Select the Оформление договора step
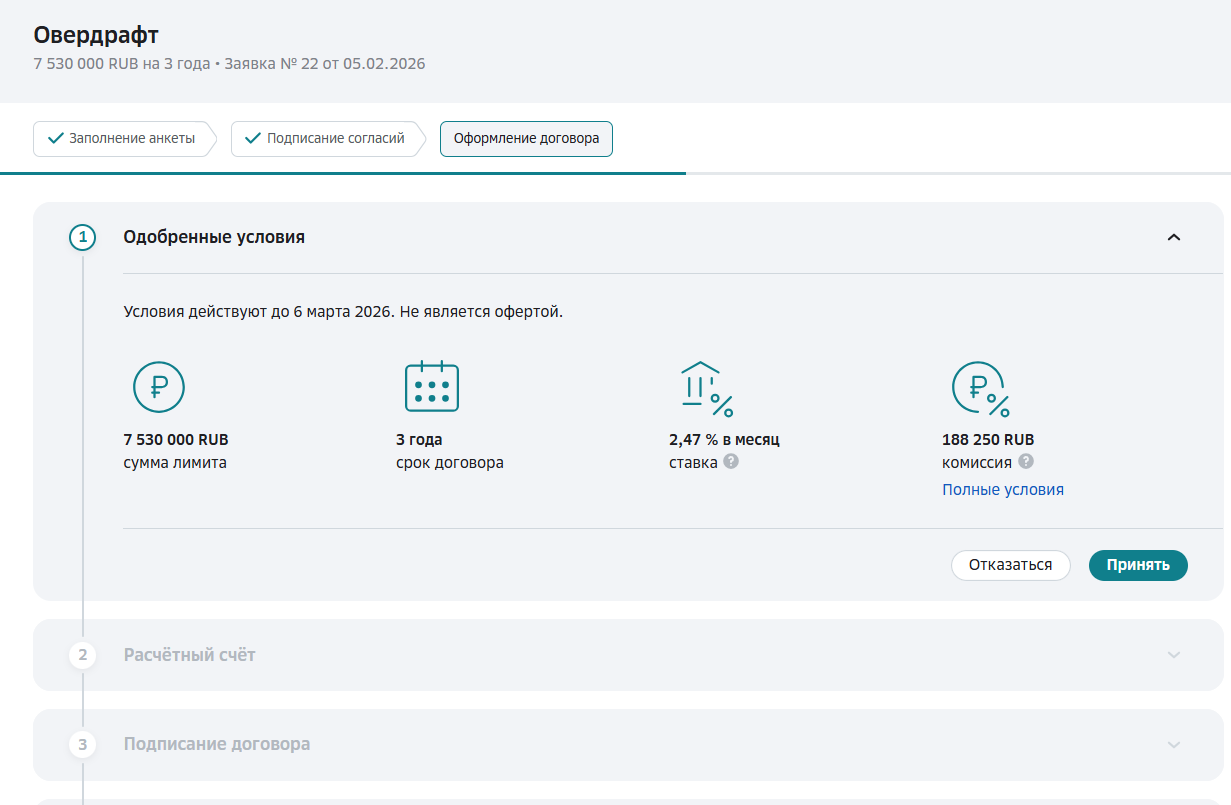Screen dimensions: 1231x805 pyautogui.click(x=526, y=139)
